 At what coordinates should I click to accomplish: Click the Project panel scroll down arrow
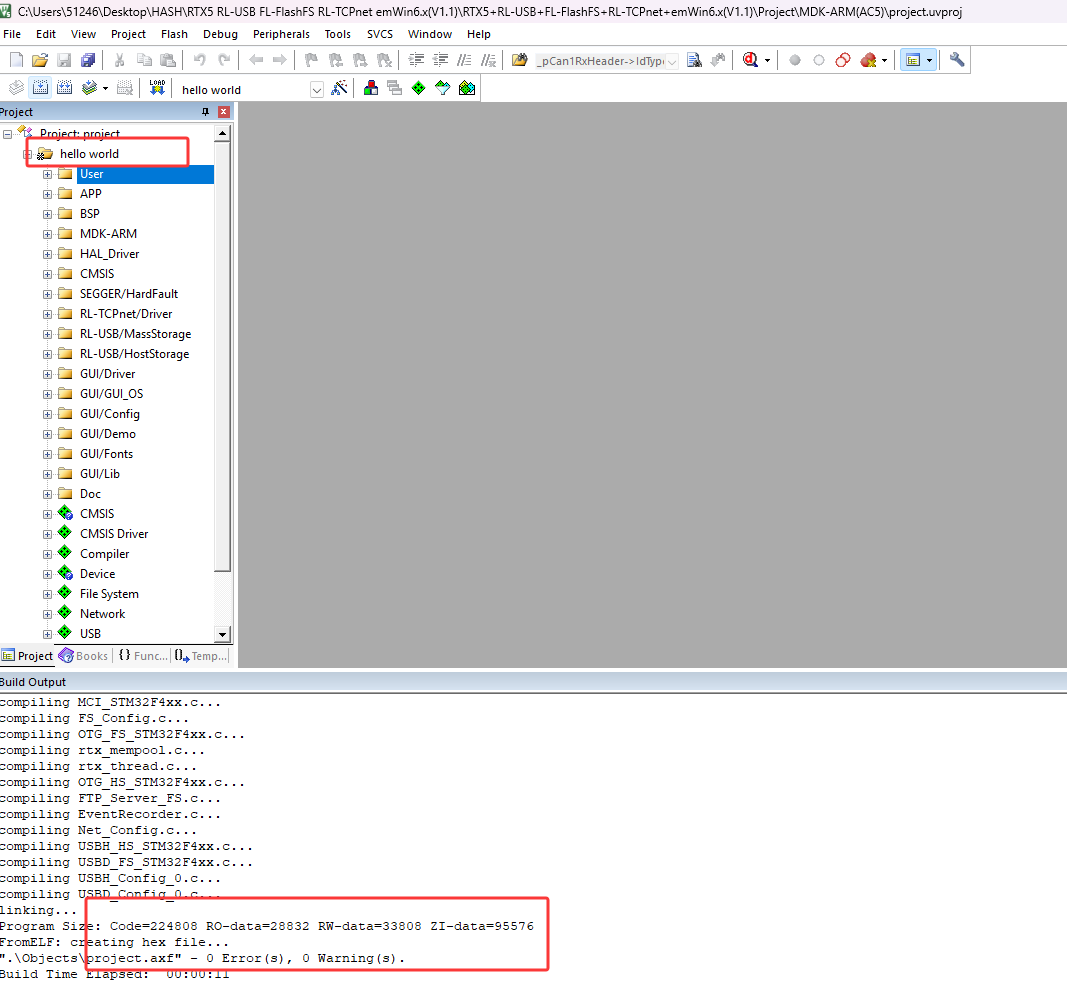(223, 634)
